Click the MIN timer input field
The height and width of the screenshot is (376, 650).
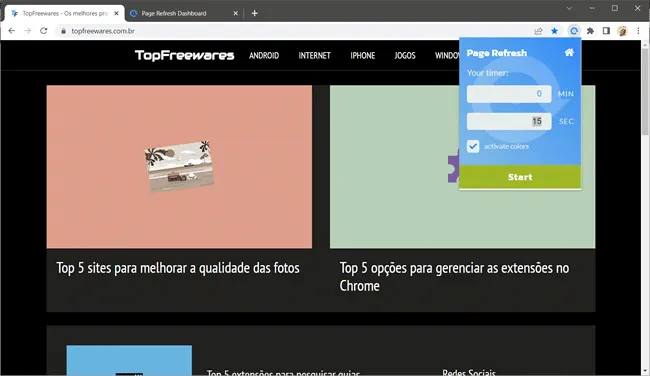point(509,94)
